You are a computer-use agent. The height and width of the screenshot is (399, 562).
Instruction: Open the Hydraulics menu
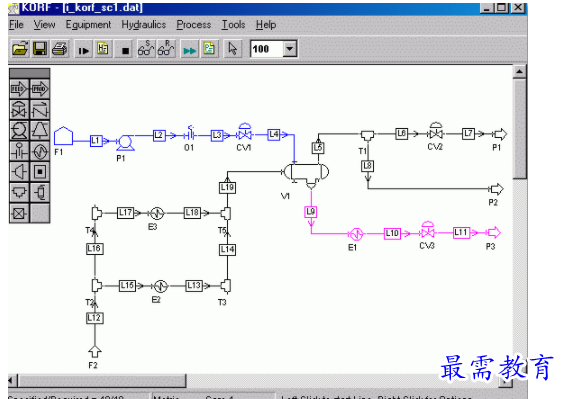click(x=143, y=25)
